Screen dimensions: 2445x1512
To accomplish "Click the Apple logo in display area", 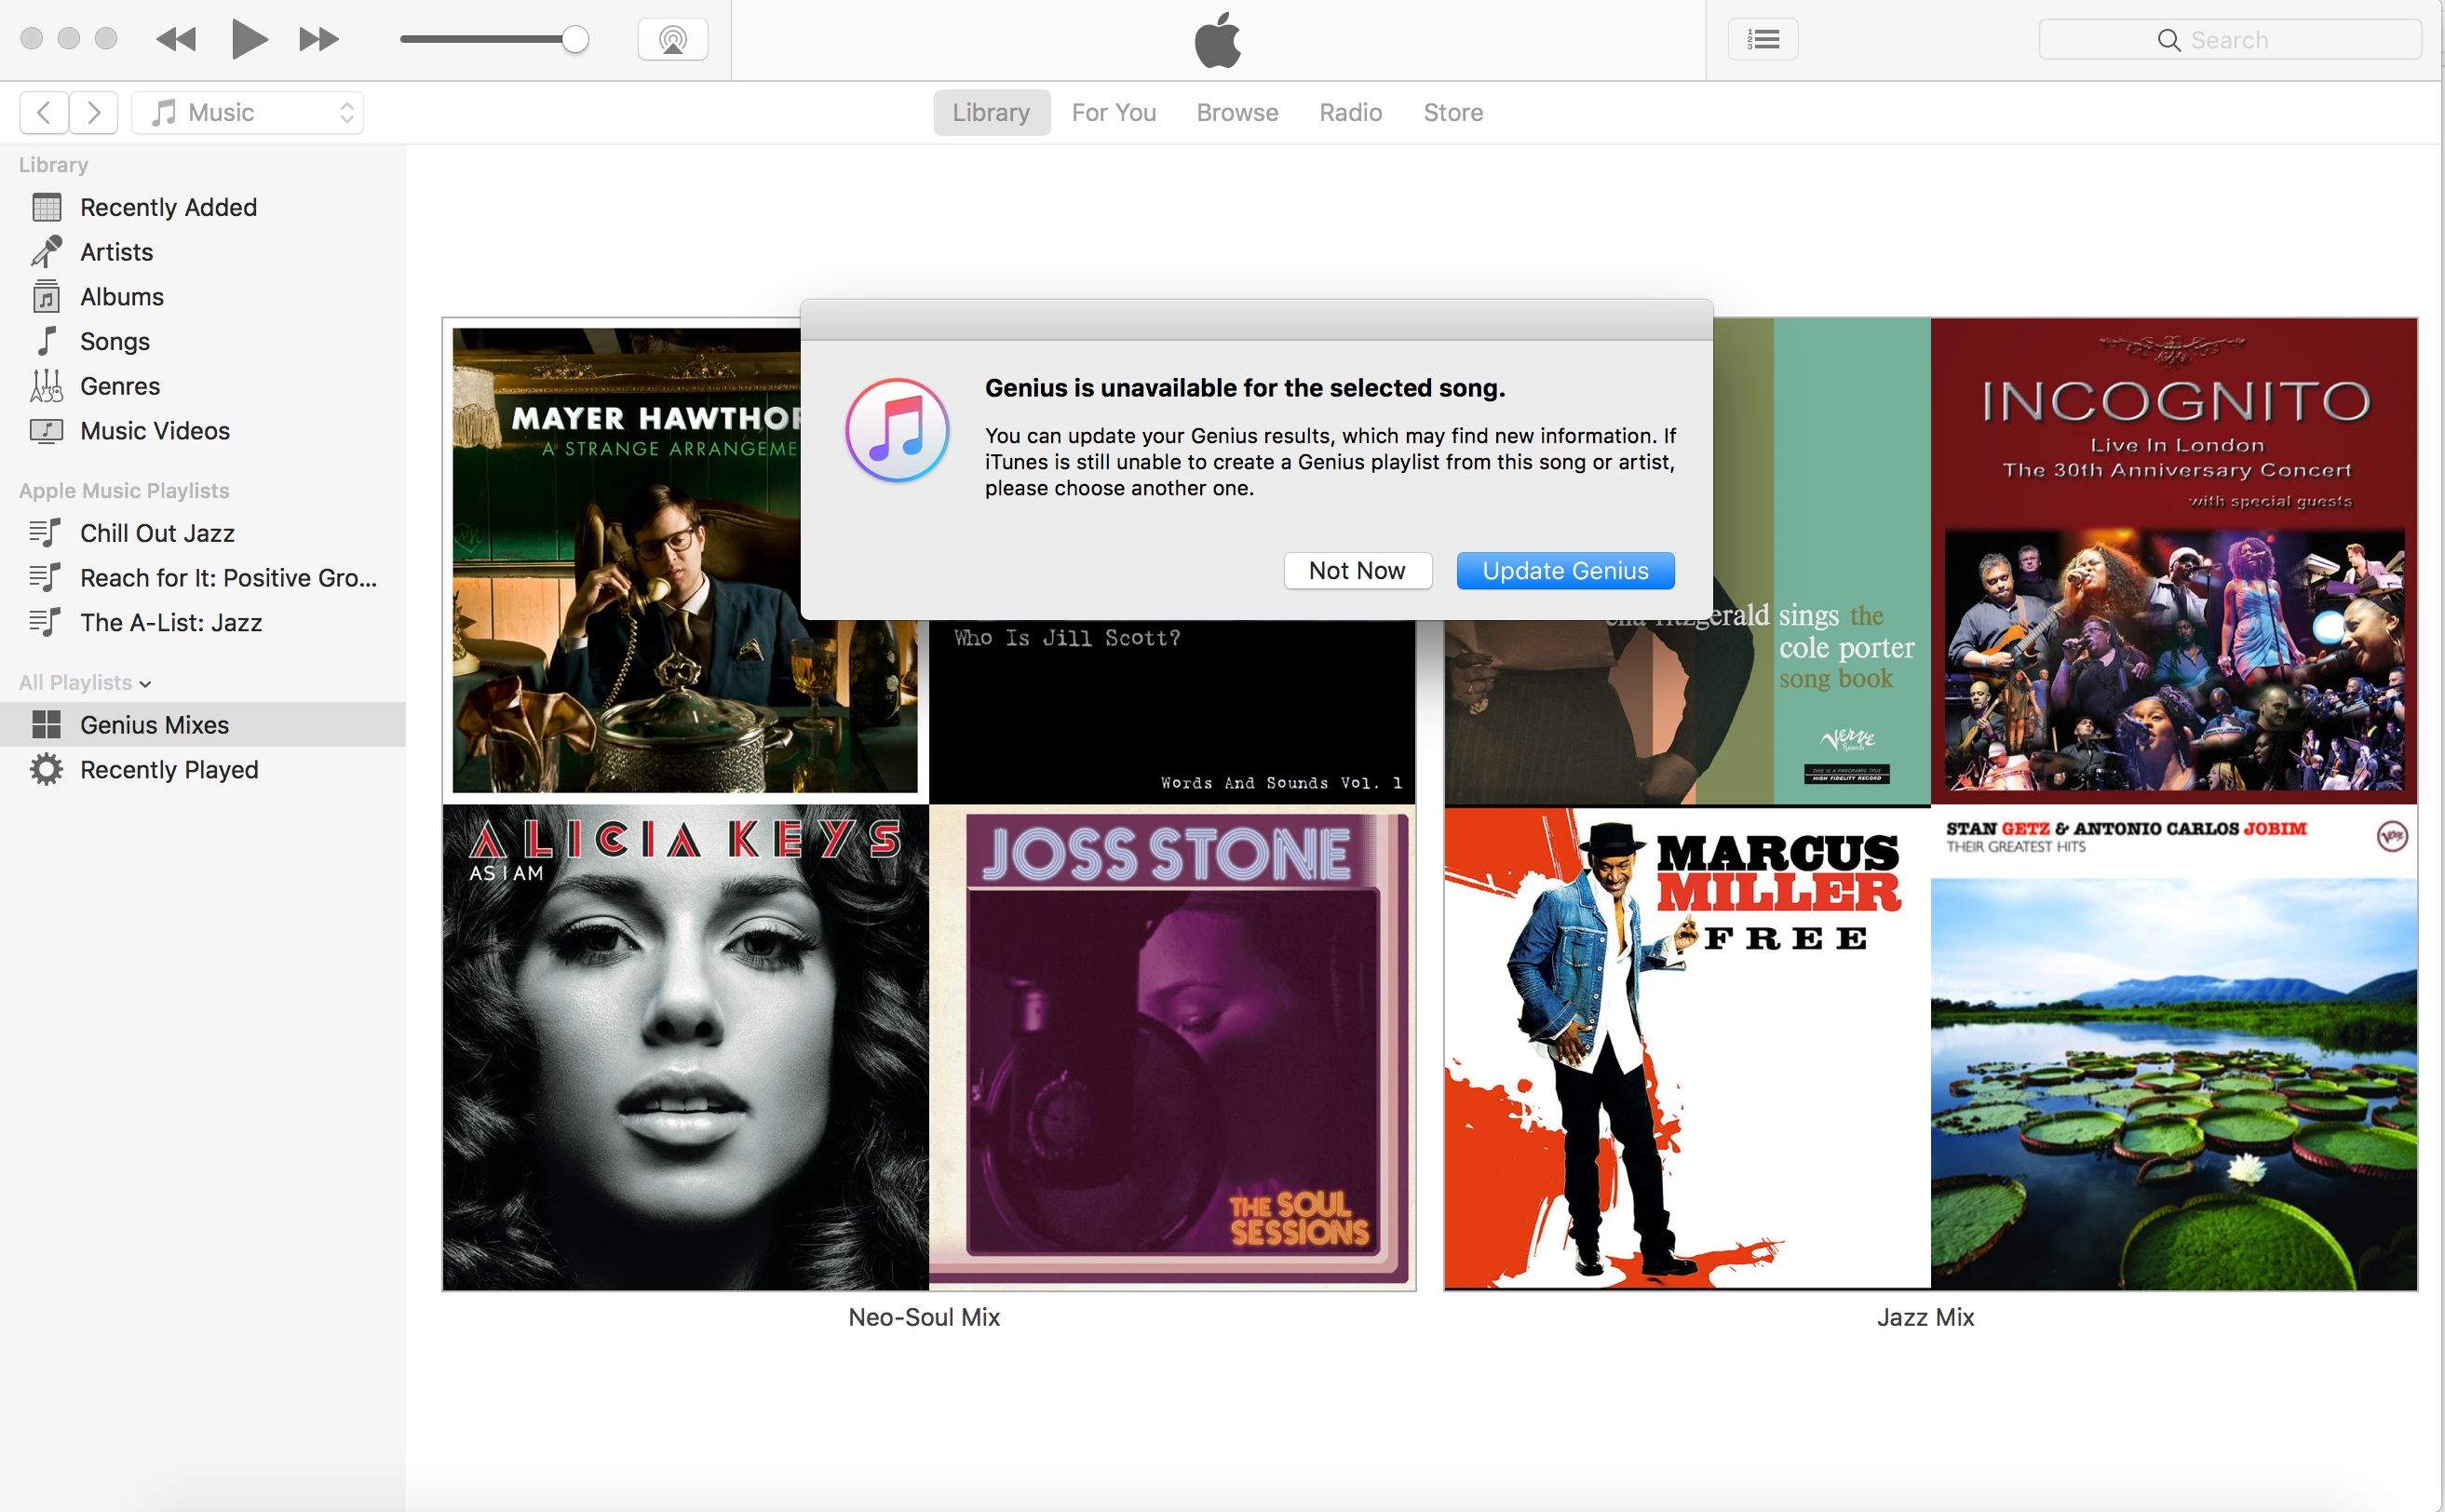I will [x=1217, y=40].
